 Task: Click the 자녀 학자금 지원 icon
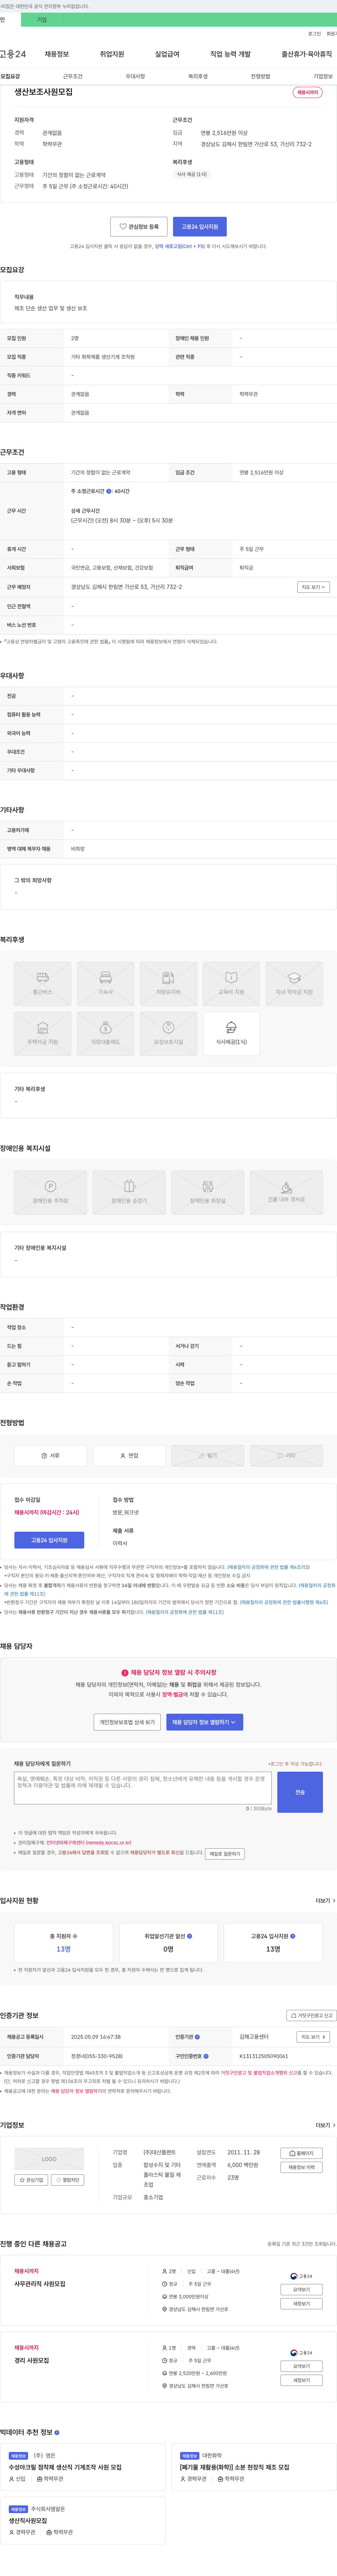(294, 983)
